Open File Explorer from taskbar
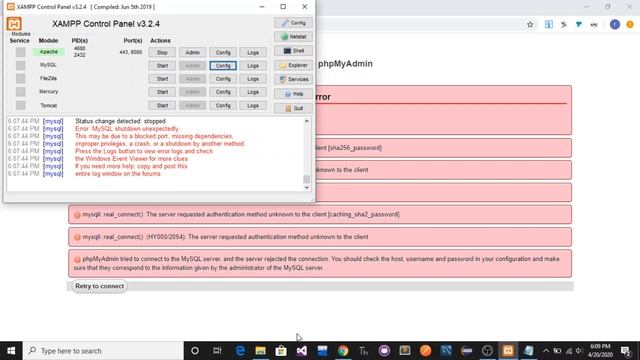This screenshot has width=640, height=360. [x=260, y=351]
